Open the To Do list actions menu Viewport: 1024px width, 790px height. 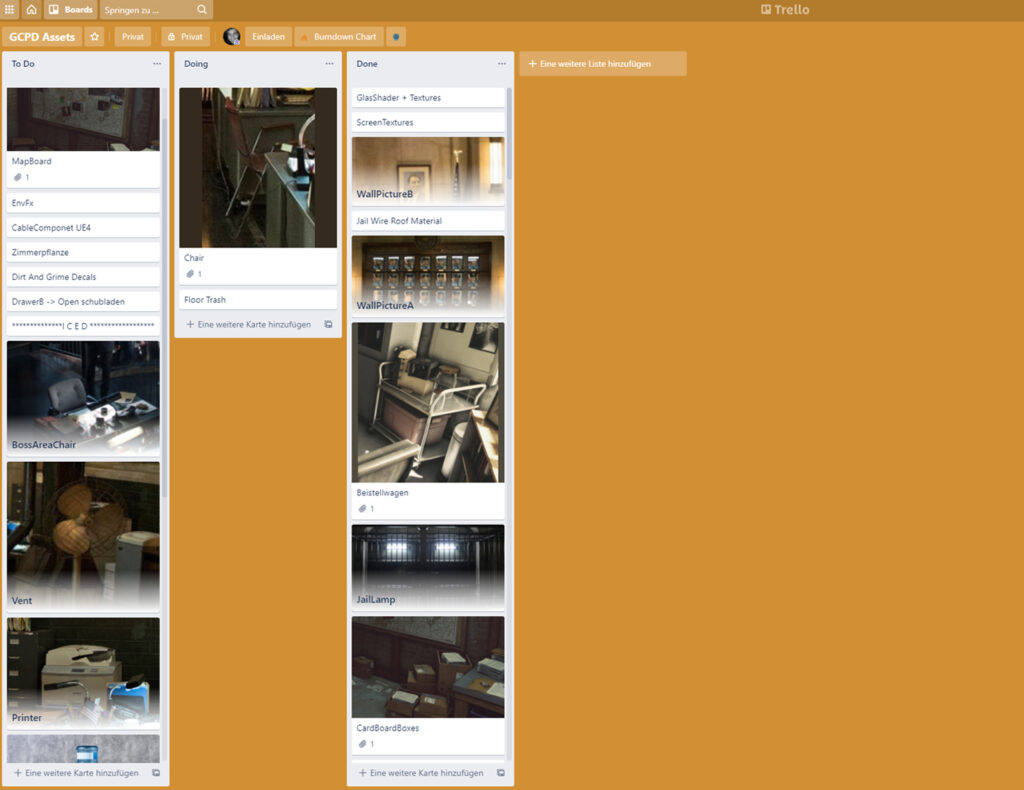[x=157, y=63]
